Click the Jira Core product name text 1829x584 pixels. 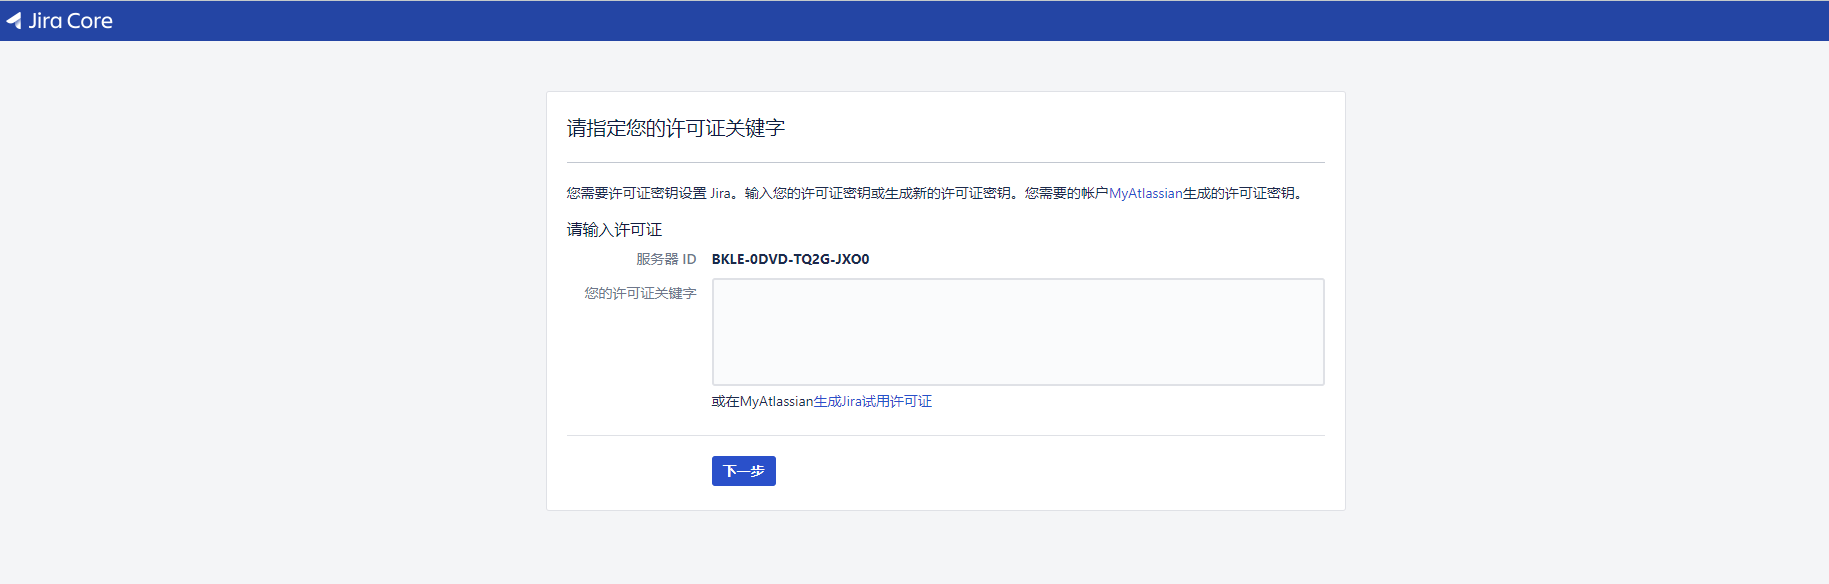(x=70, y=20)
